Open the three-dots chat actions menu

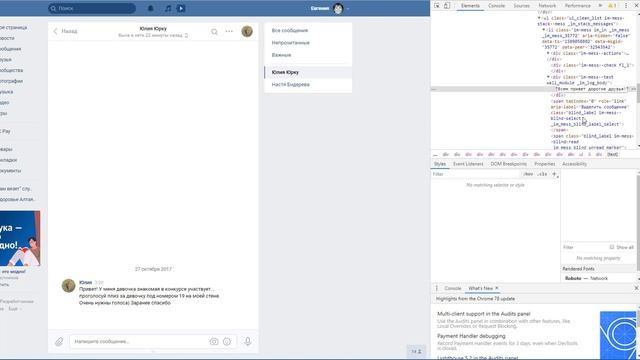229,31
